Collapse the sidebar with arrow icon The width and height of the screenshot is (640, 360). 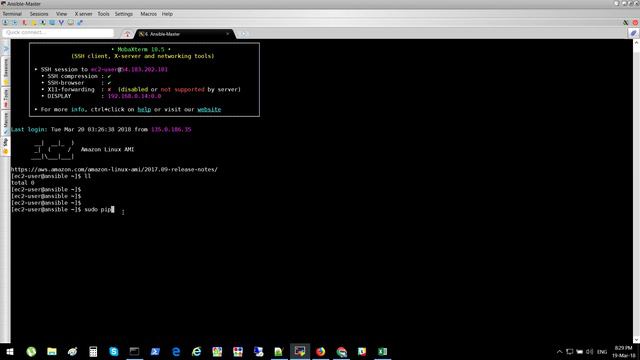pyautogui.click(x=6, y=49)
